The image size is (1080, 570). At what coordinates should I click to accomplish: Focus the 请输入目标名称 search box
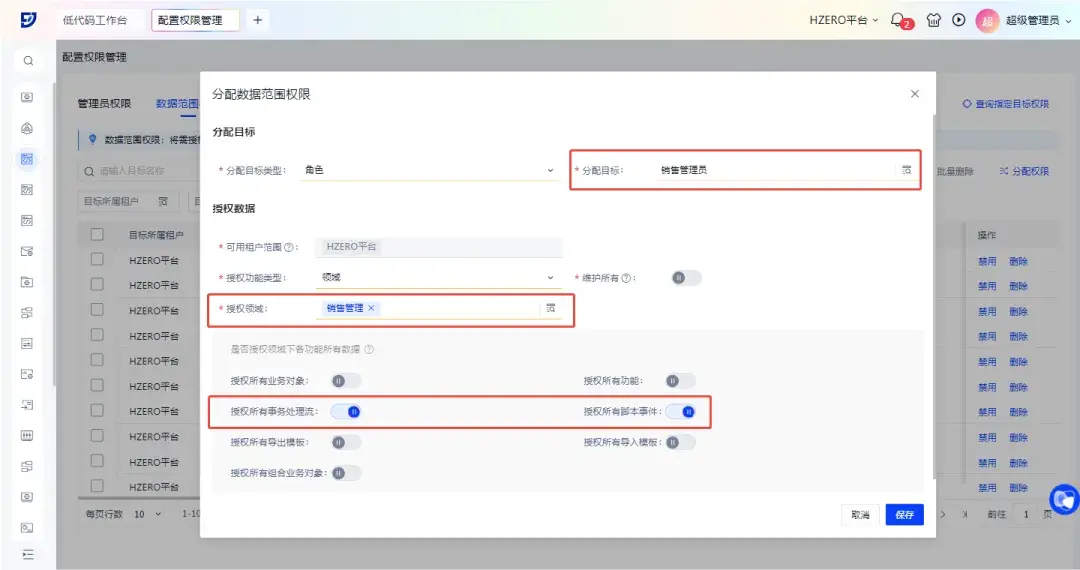138,171
